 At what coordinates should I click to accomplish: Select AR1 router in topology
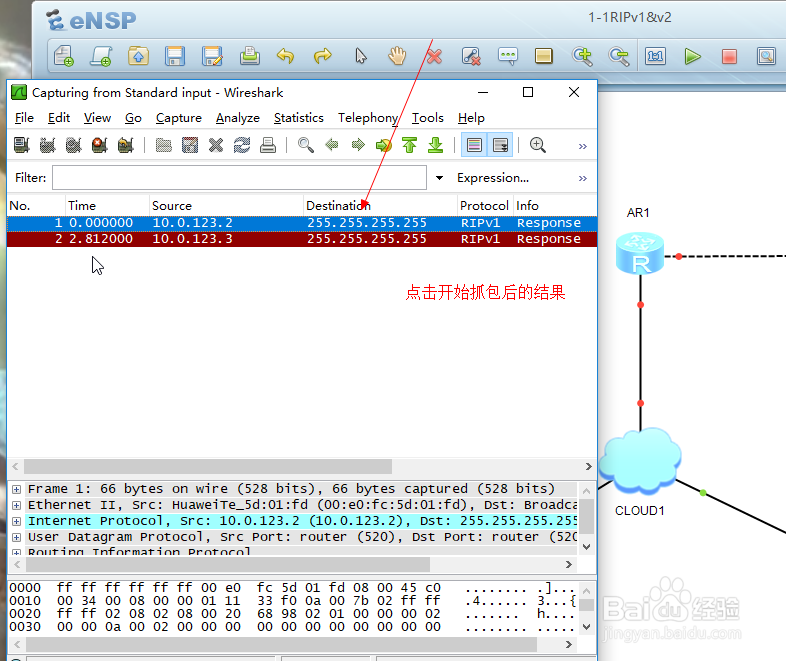tap(640, 253)
